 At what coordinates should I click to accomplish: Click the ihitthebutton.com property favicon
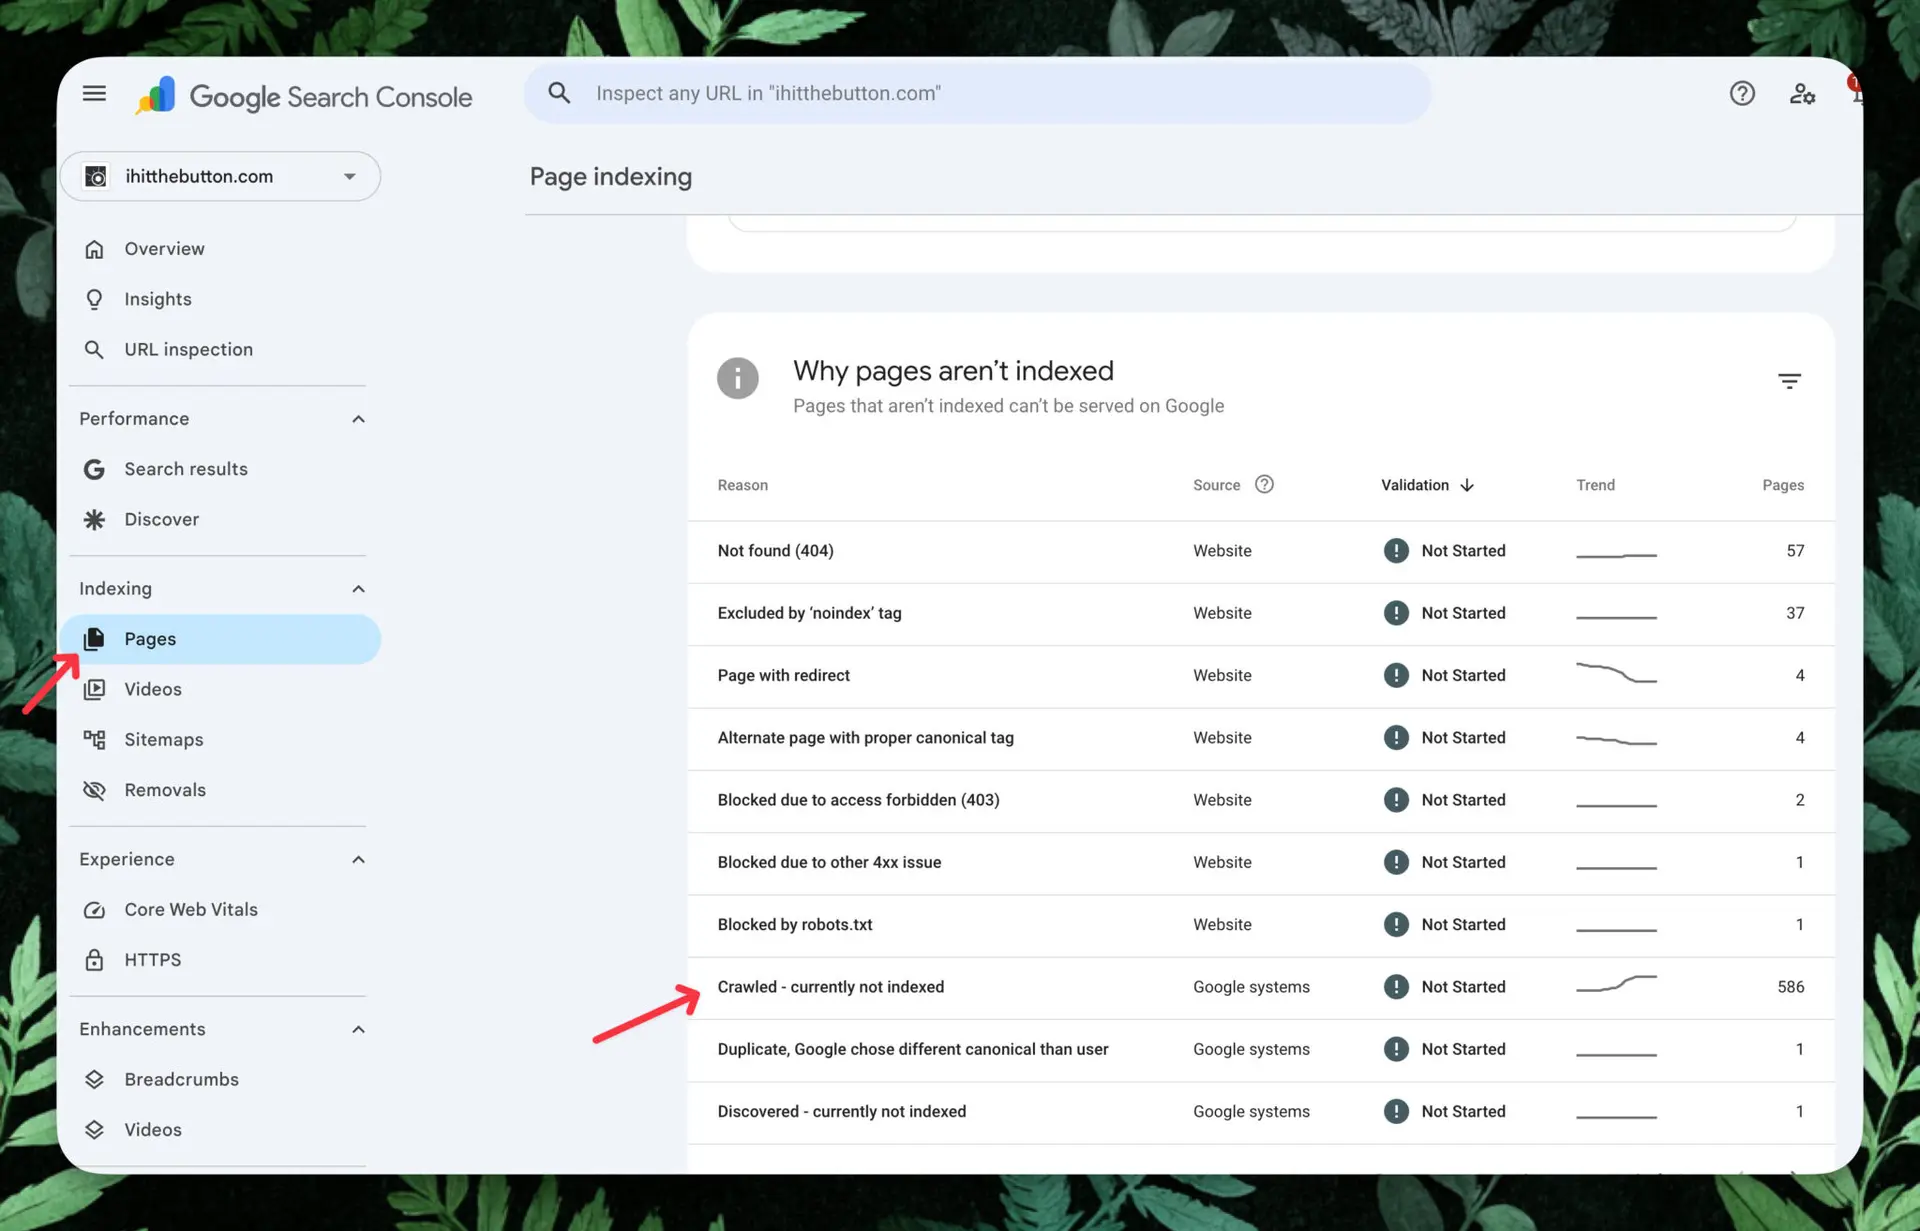click(x=96, y=177)
